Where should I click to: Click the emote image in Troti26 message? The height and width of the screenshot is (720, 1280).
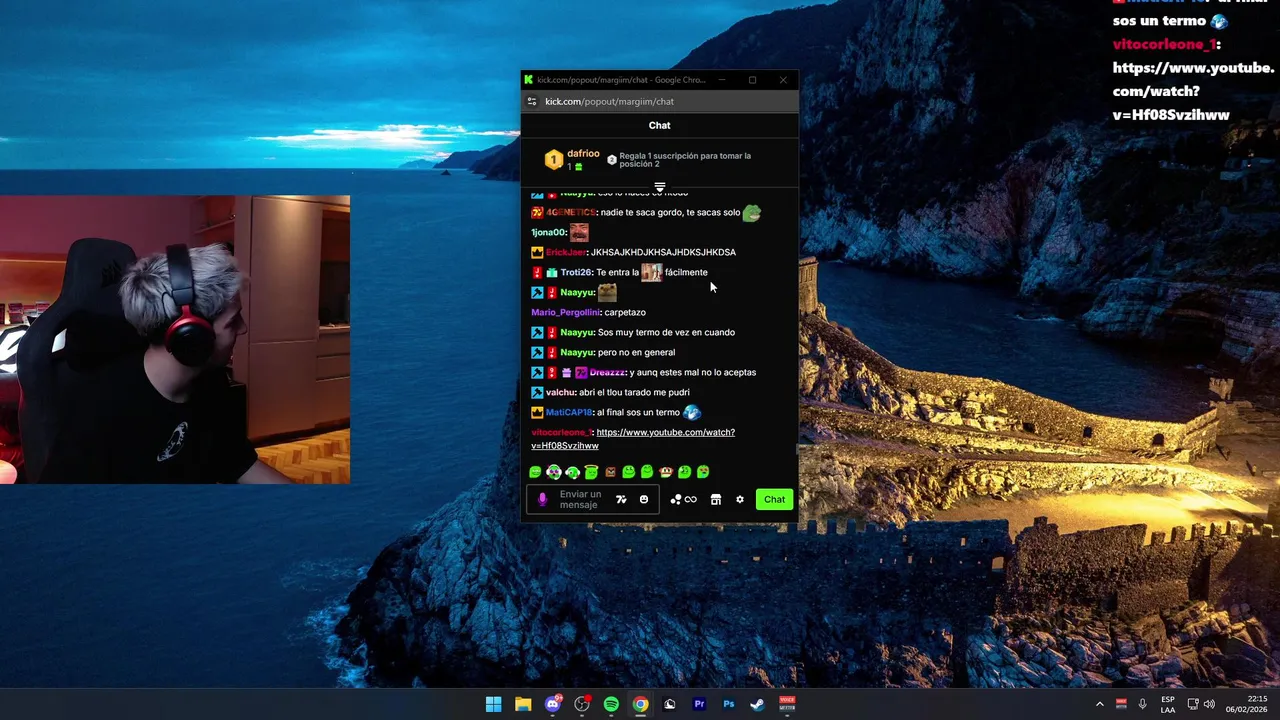(651, 272)
